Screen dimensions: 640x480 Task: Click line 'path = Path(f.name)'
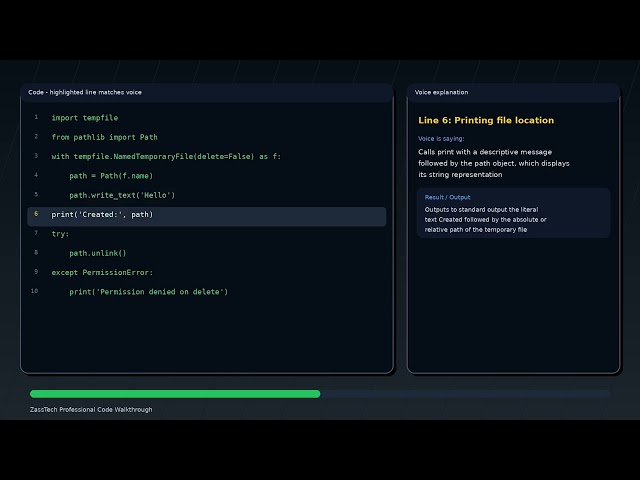(111, 176)
